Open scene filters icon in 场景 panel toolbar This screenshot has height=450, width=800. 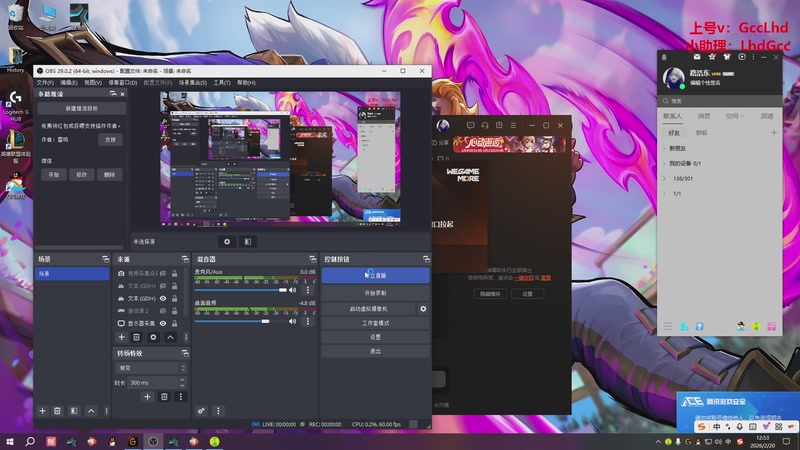(74, 411)
